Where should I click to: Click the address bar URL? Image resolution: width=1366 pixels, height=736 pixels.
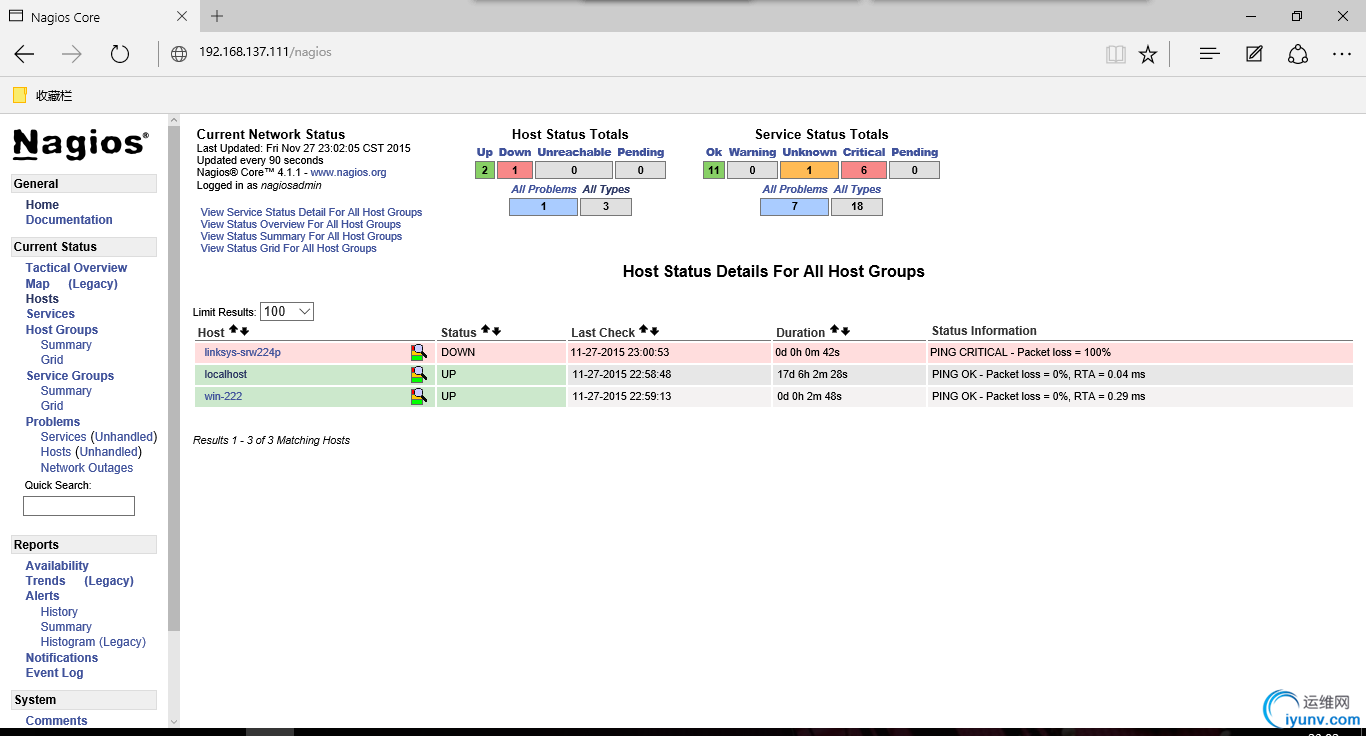pos(265,52)
